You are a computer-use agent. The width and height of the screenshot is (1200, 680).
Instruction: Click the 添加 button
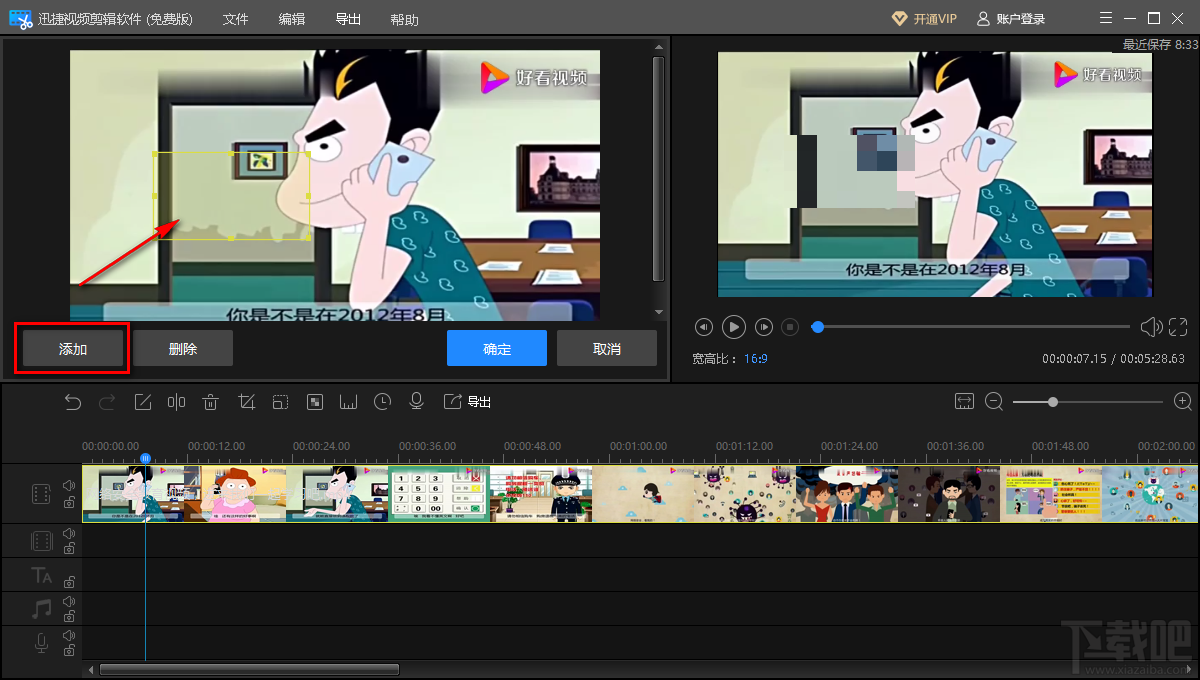tap(73, 349)
